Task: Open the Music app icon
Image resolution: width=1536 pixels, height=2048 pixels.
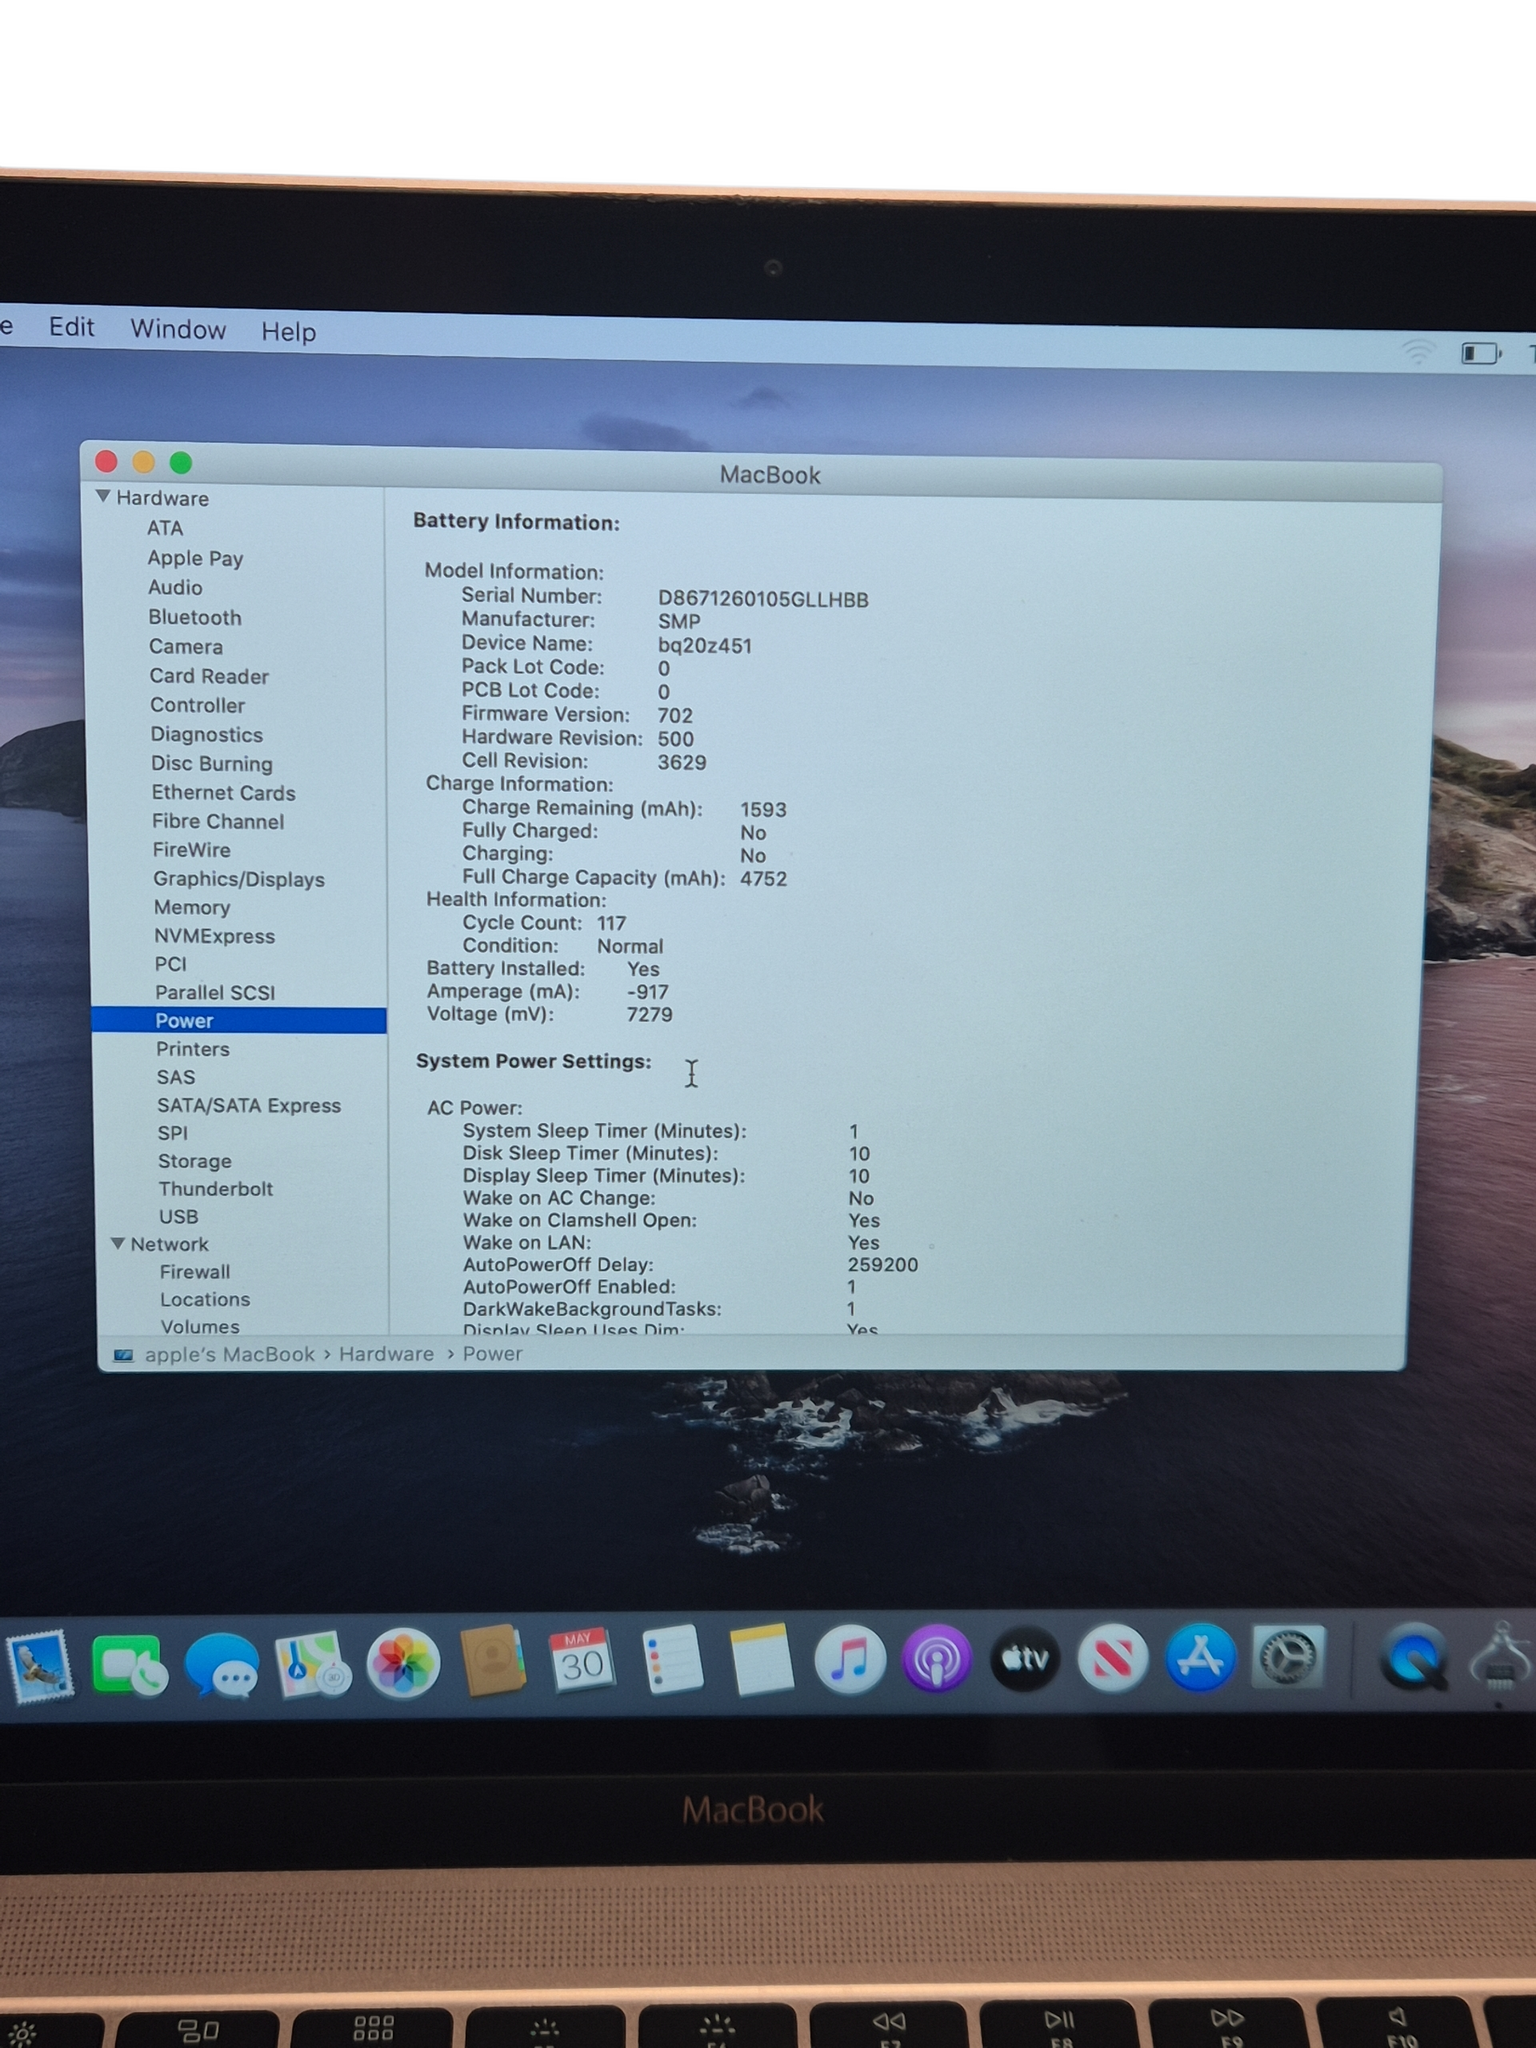Action: click(849, 1660)
